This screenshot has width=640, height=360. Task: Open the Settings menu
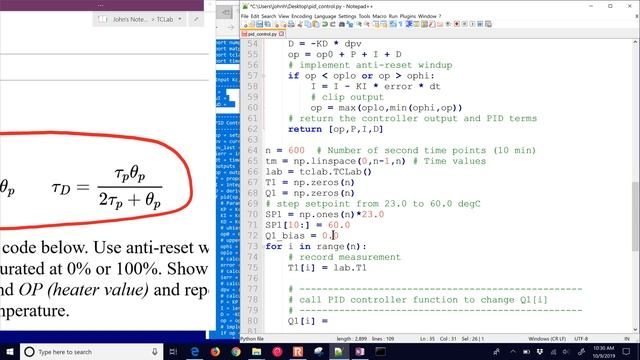(347, 16)
